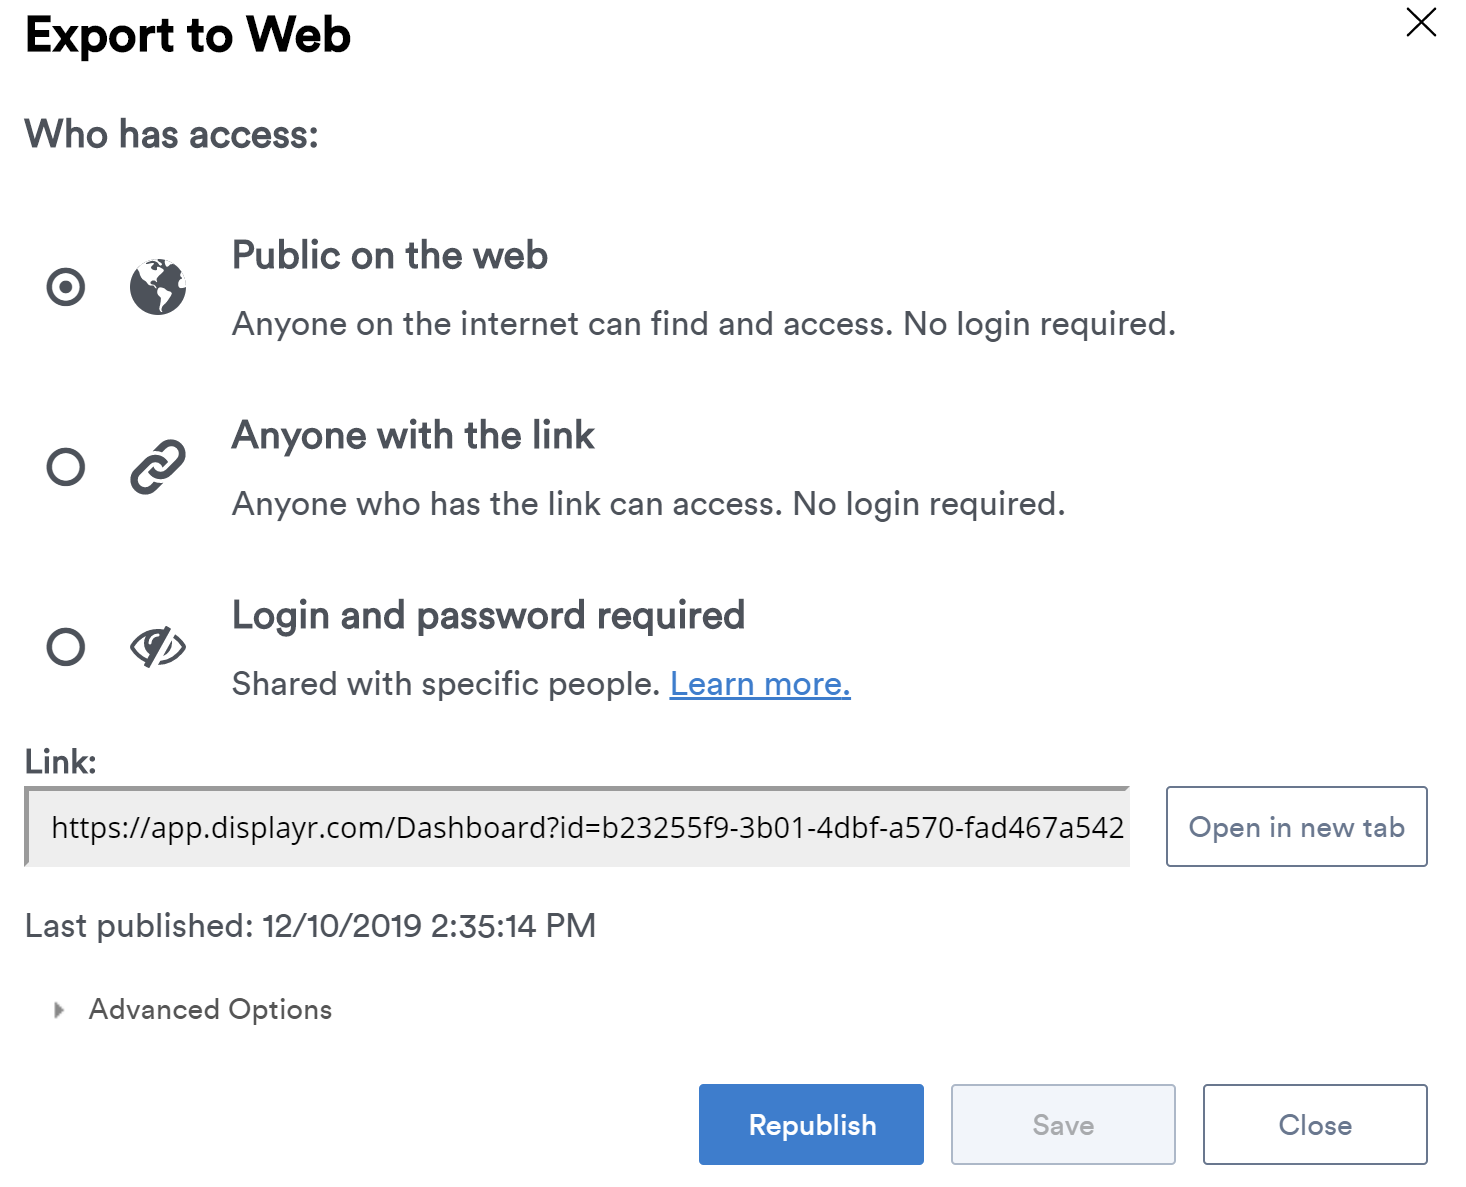Enable the Login and password required radio button
Viewport: 1466px width, 1187px height.
click(66, 647)
